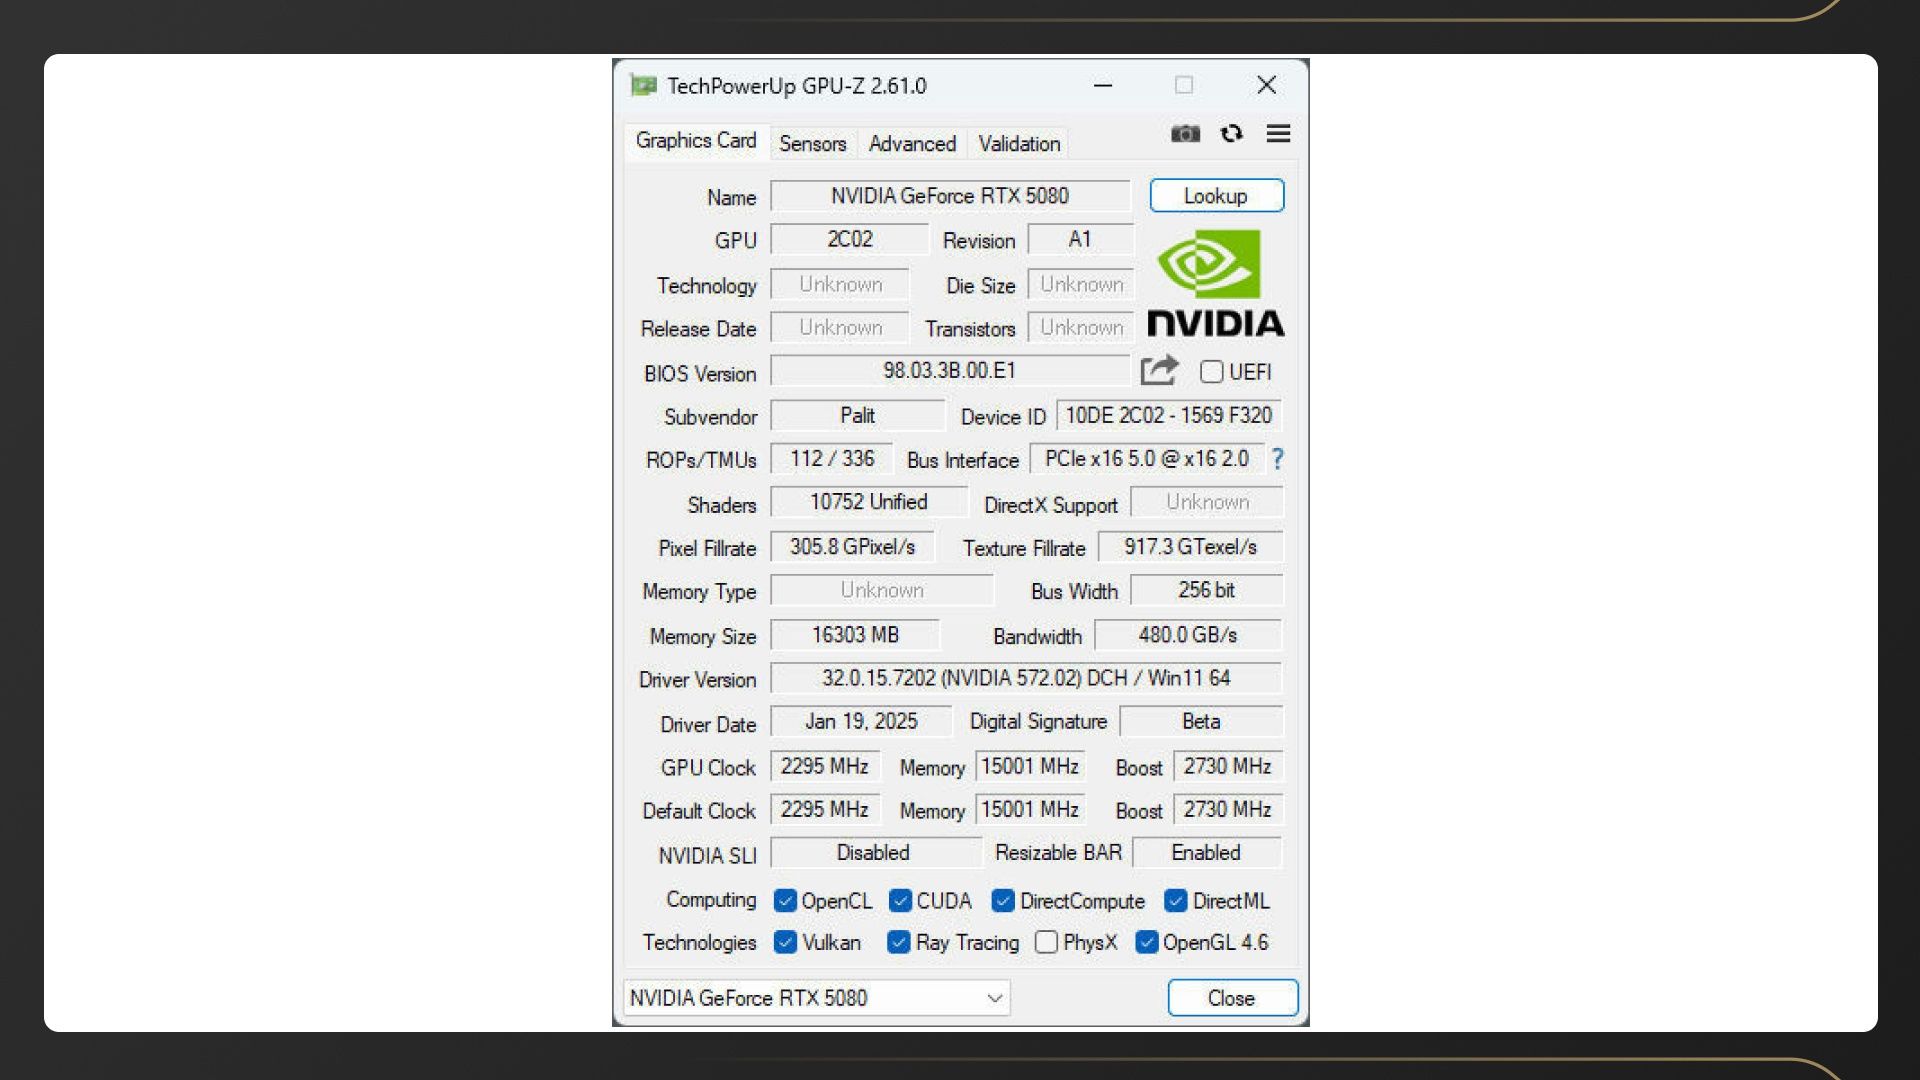Viewport: 1920px width, 1080px height.
Task: Click the Bus Interface question mark
Action: 1277,459
